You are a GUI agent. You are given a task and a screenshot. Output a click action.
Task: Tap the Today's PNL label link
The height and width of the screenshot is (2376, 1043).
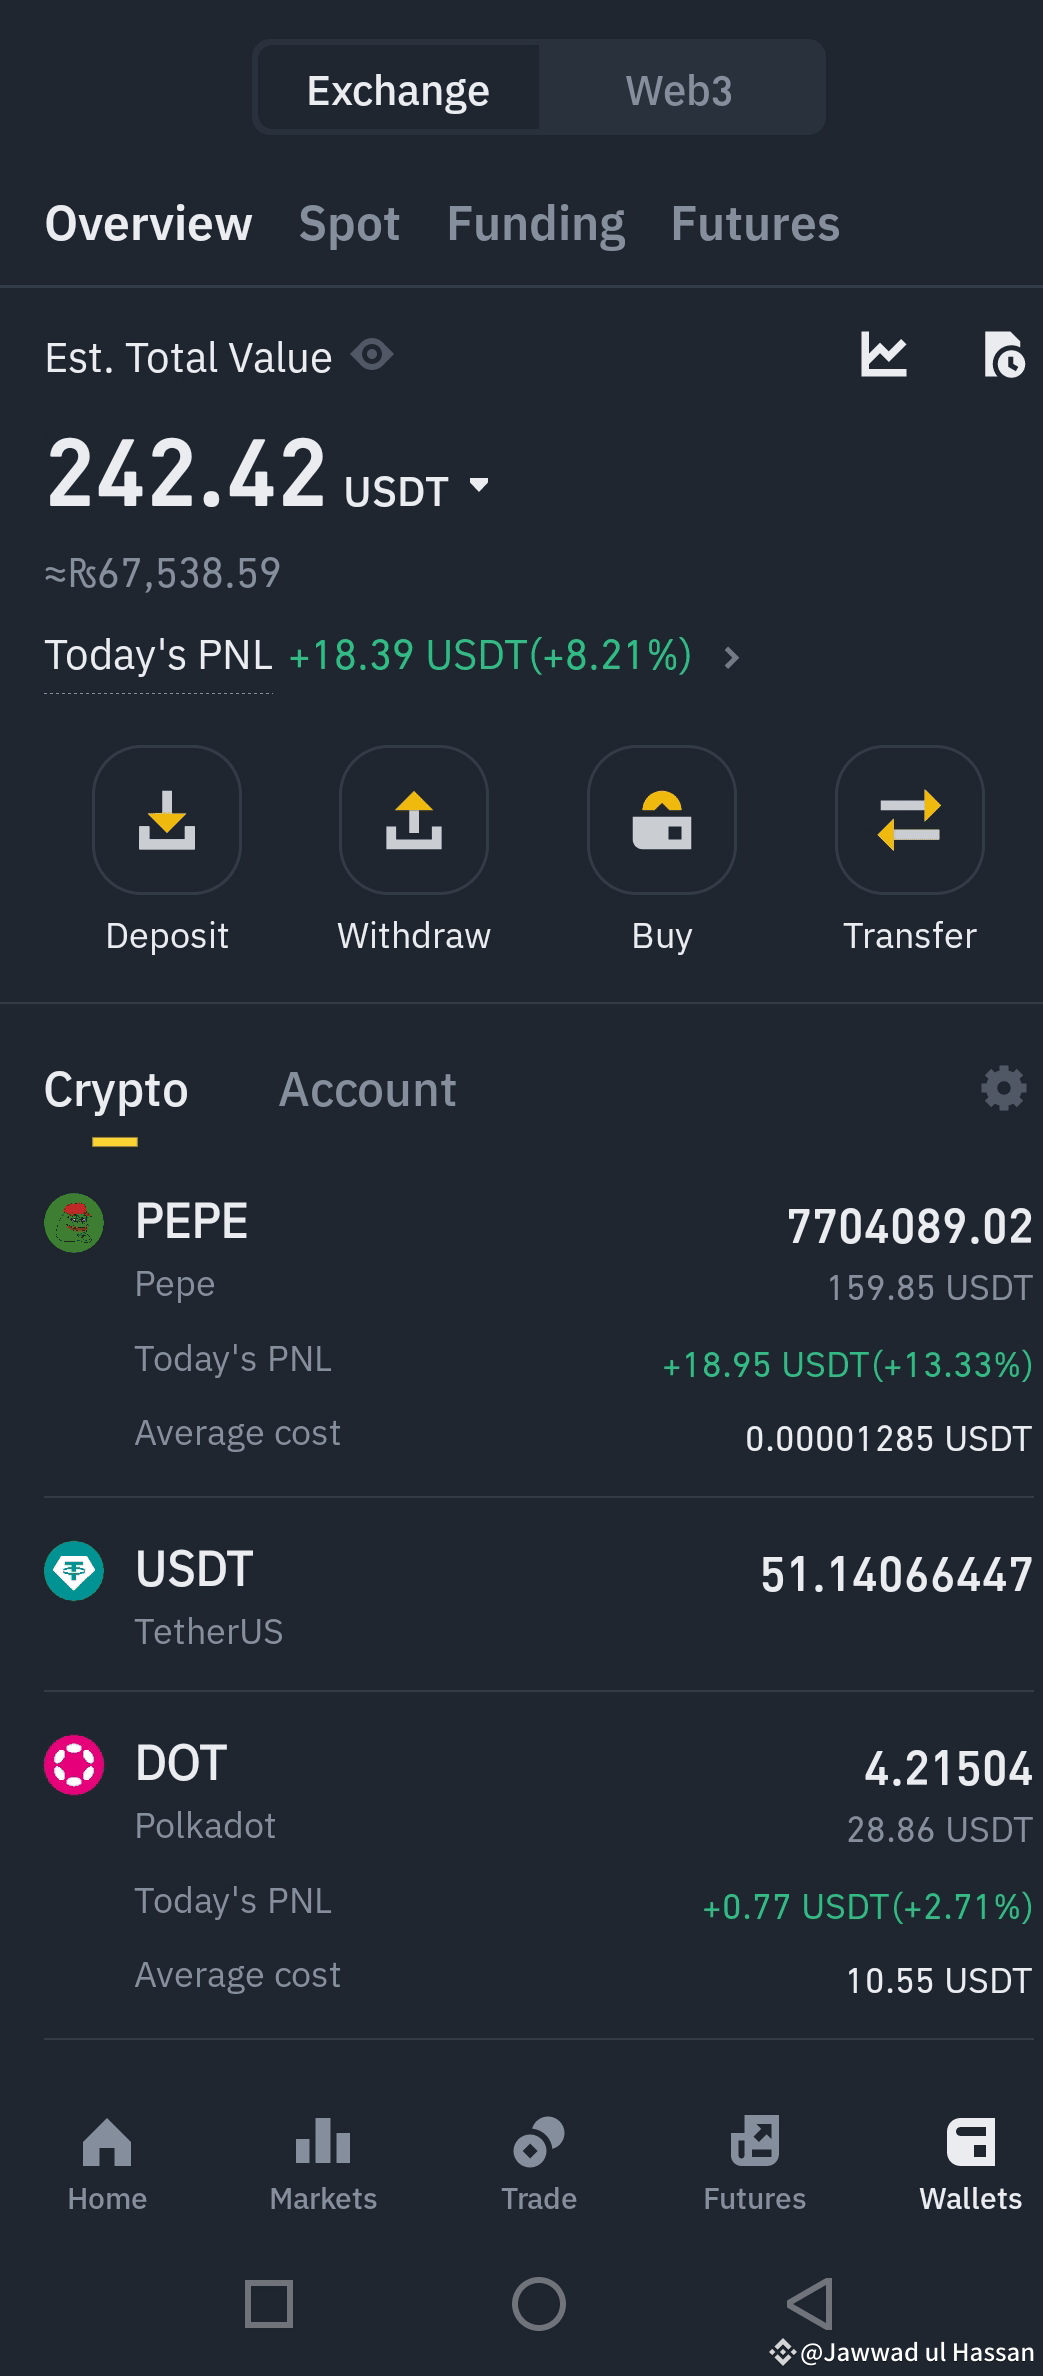pyautogui.click(x=158, y=656)
